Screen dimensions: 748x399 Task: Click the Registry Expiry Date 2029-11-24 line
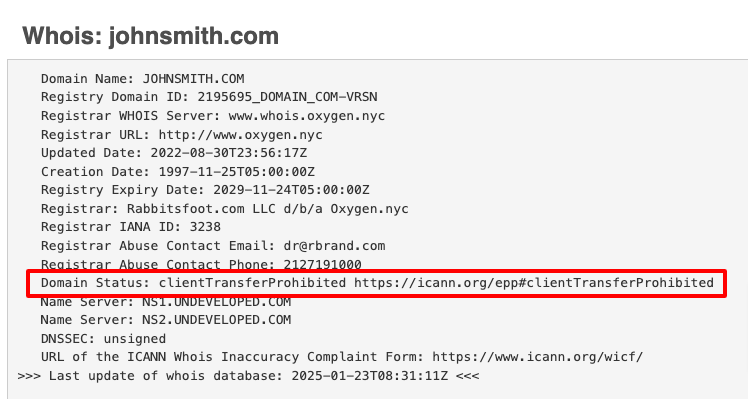coord(205,190)
